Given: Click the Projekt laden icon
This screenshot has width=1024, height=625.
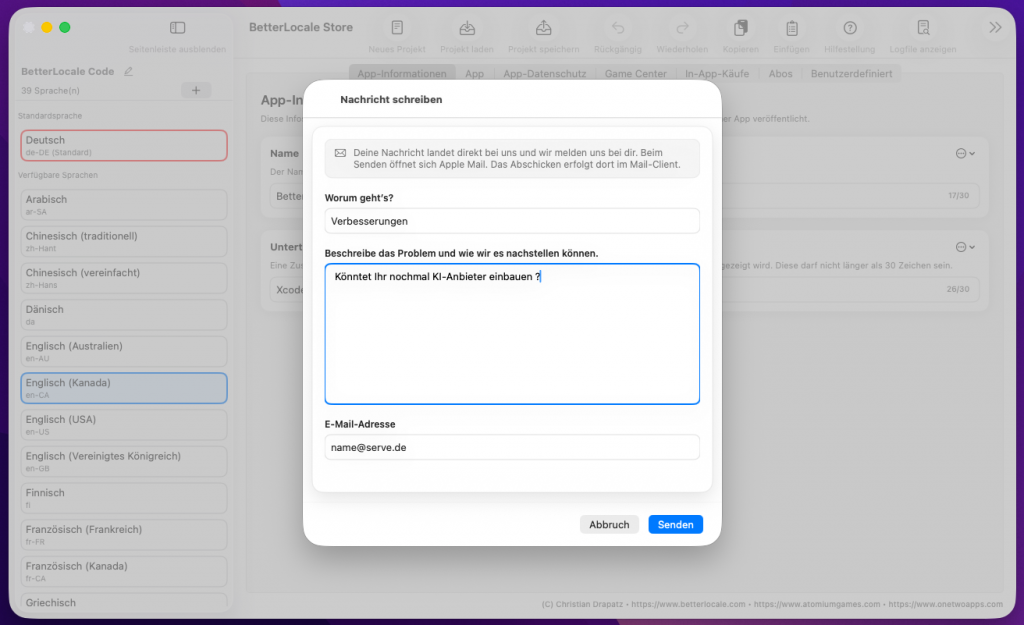Looking at the screenshot, I should click(x=467, y=28).
